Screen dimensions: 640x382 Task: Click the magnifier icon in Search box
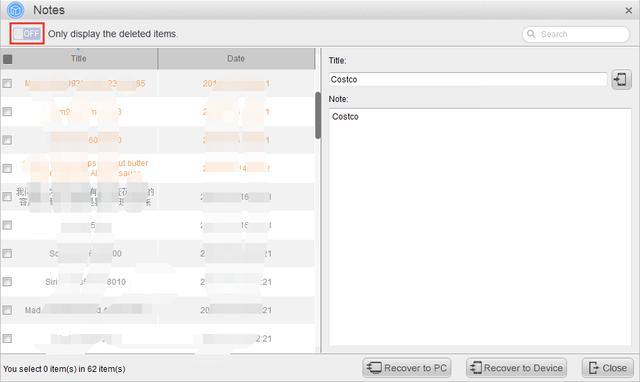click(x=531, y=34)
